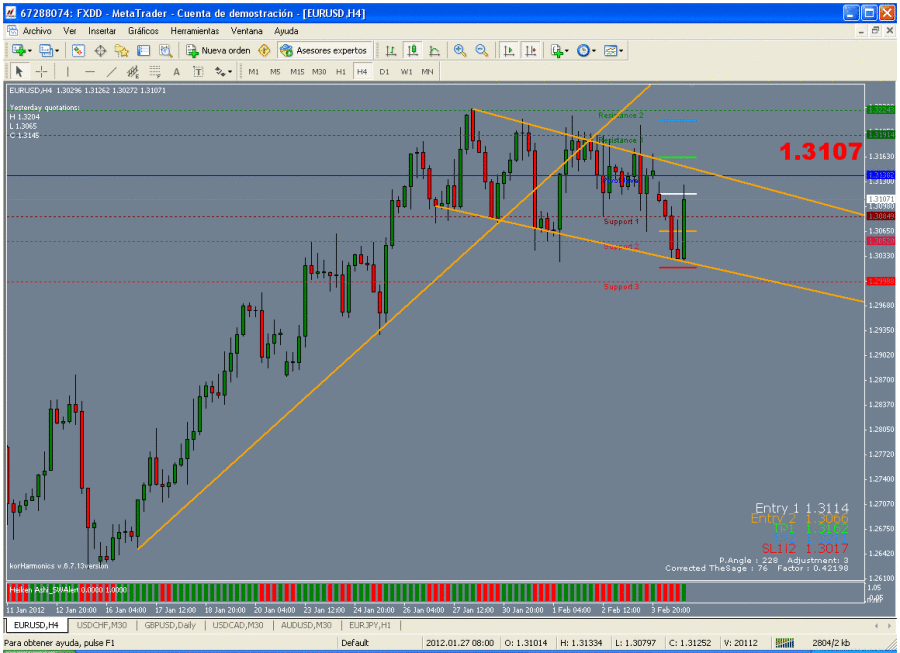Switch chart to candlestick display
This screenshot has width=900, height=653.
tap(413, 50)
